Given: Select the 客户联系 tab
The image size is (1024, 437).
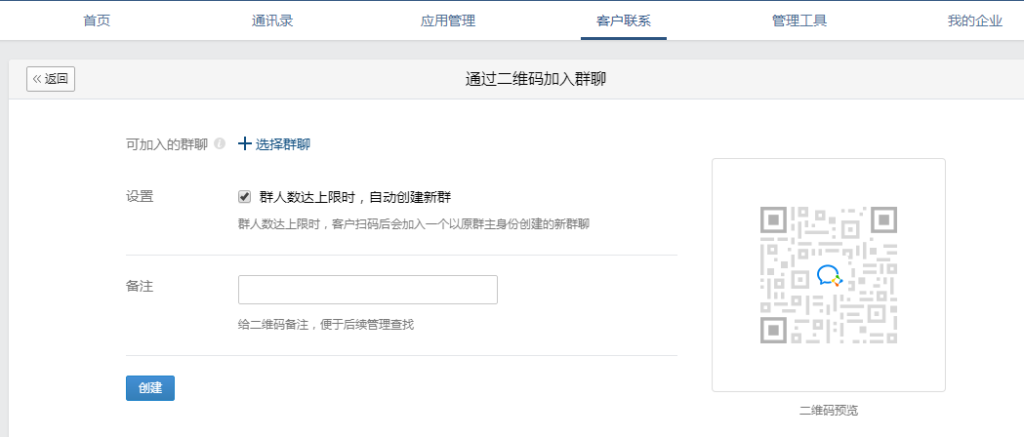Looking at the screenshot, I should [x=623, y=21].
